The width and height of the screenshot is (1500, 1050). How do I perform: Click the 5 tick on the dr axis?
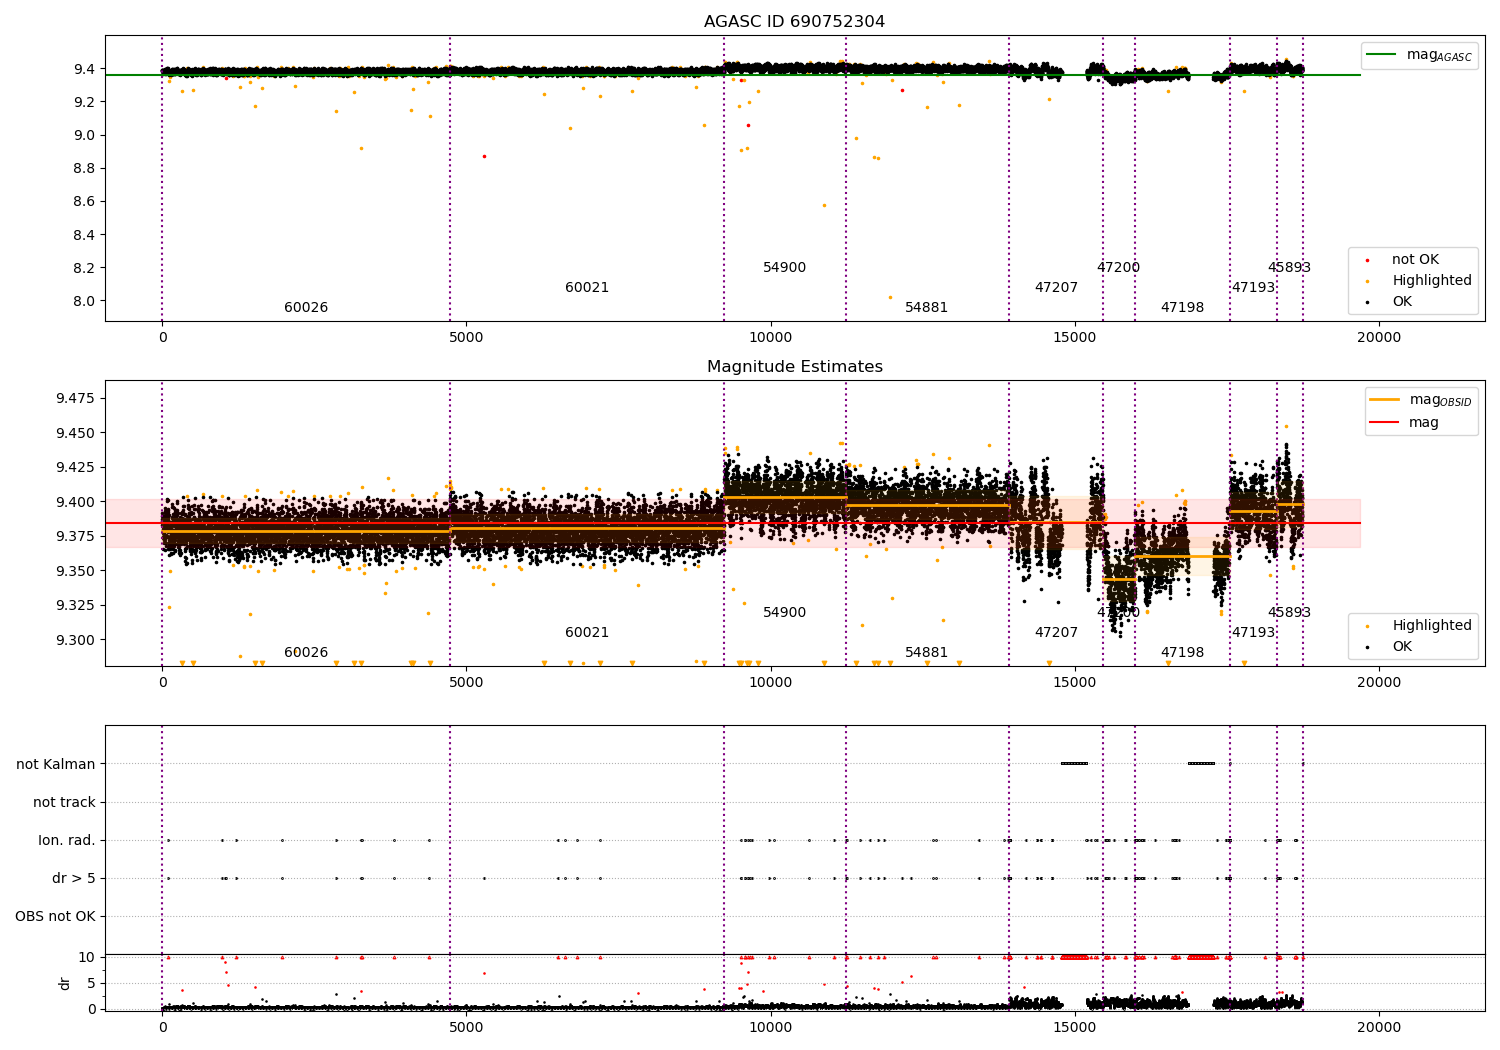point(91,983)
